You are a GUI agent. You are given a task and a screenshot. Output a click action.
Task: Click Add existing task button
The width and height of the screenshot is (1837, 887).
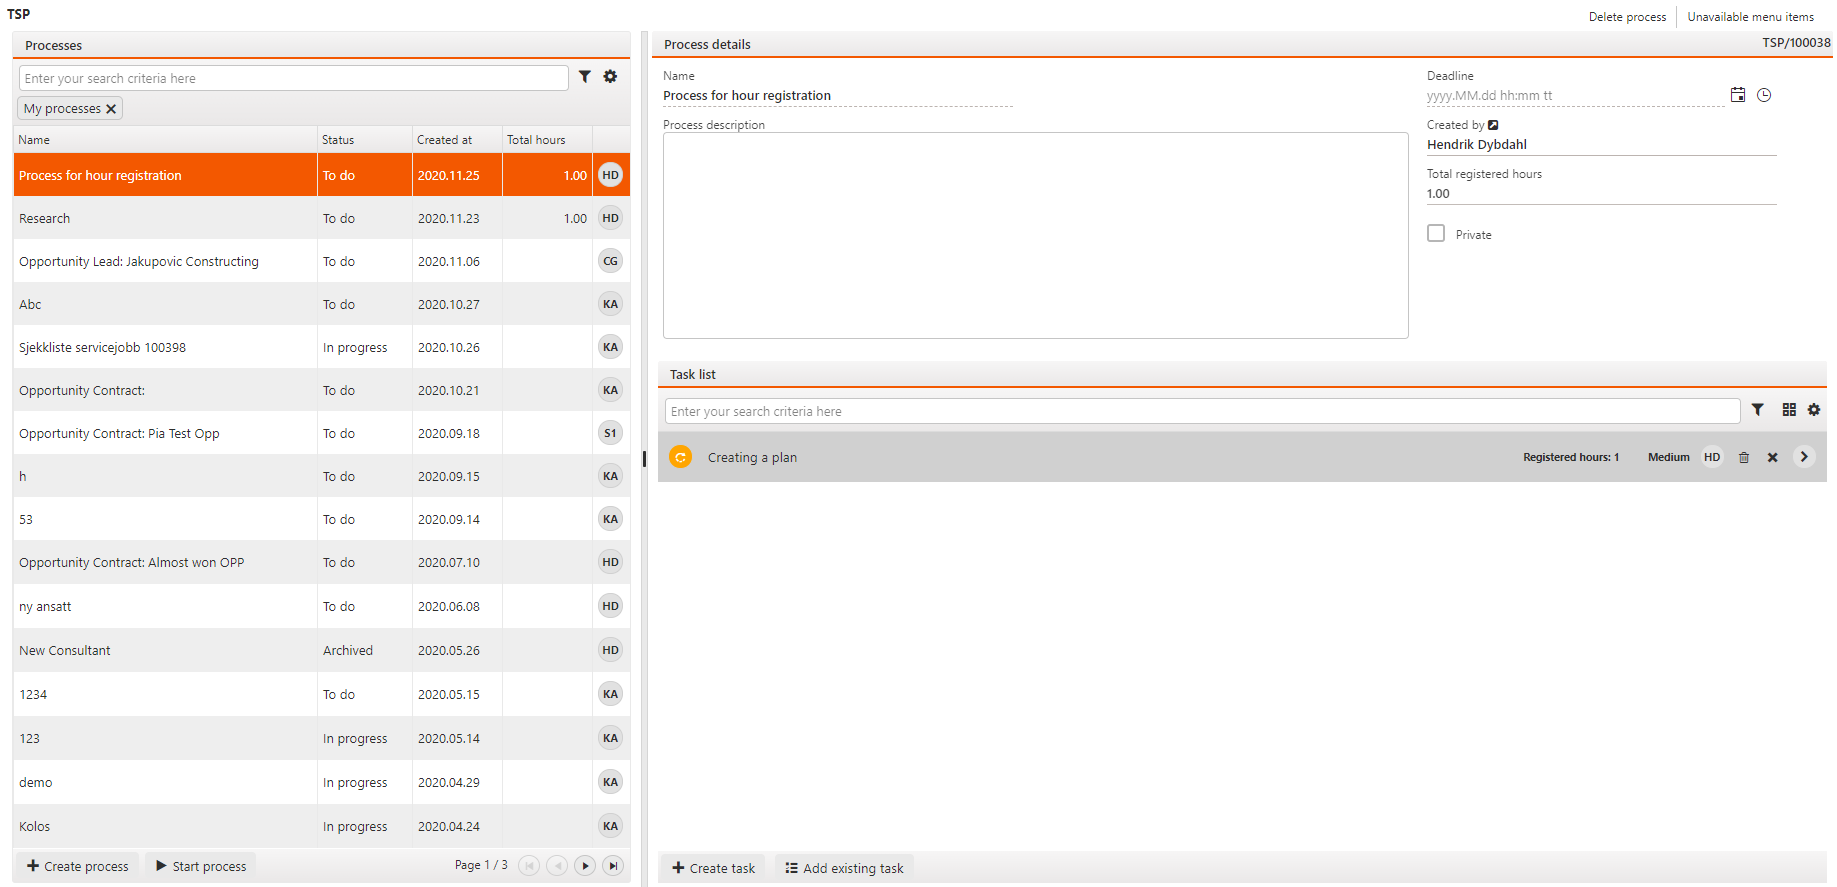coord(844,868)
